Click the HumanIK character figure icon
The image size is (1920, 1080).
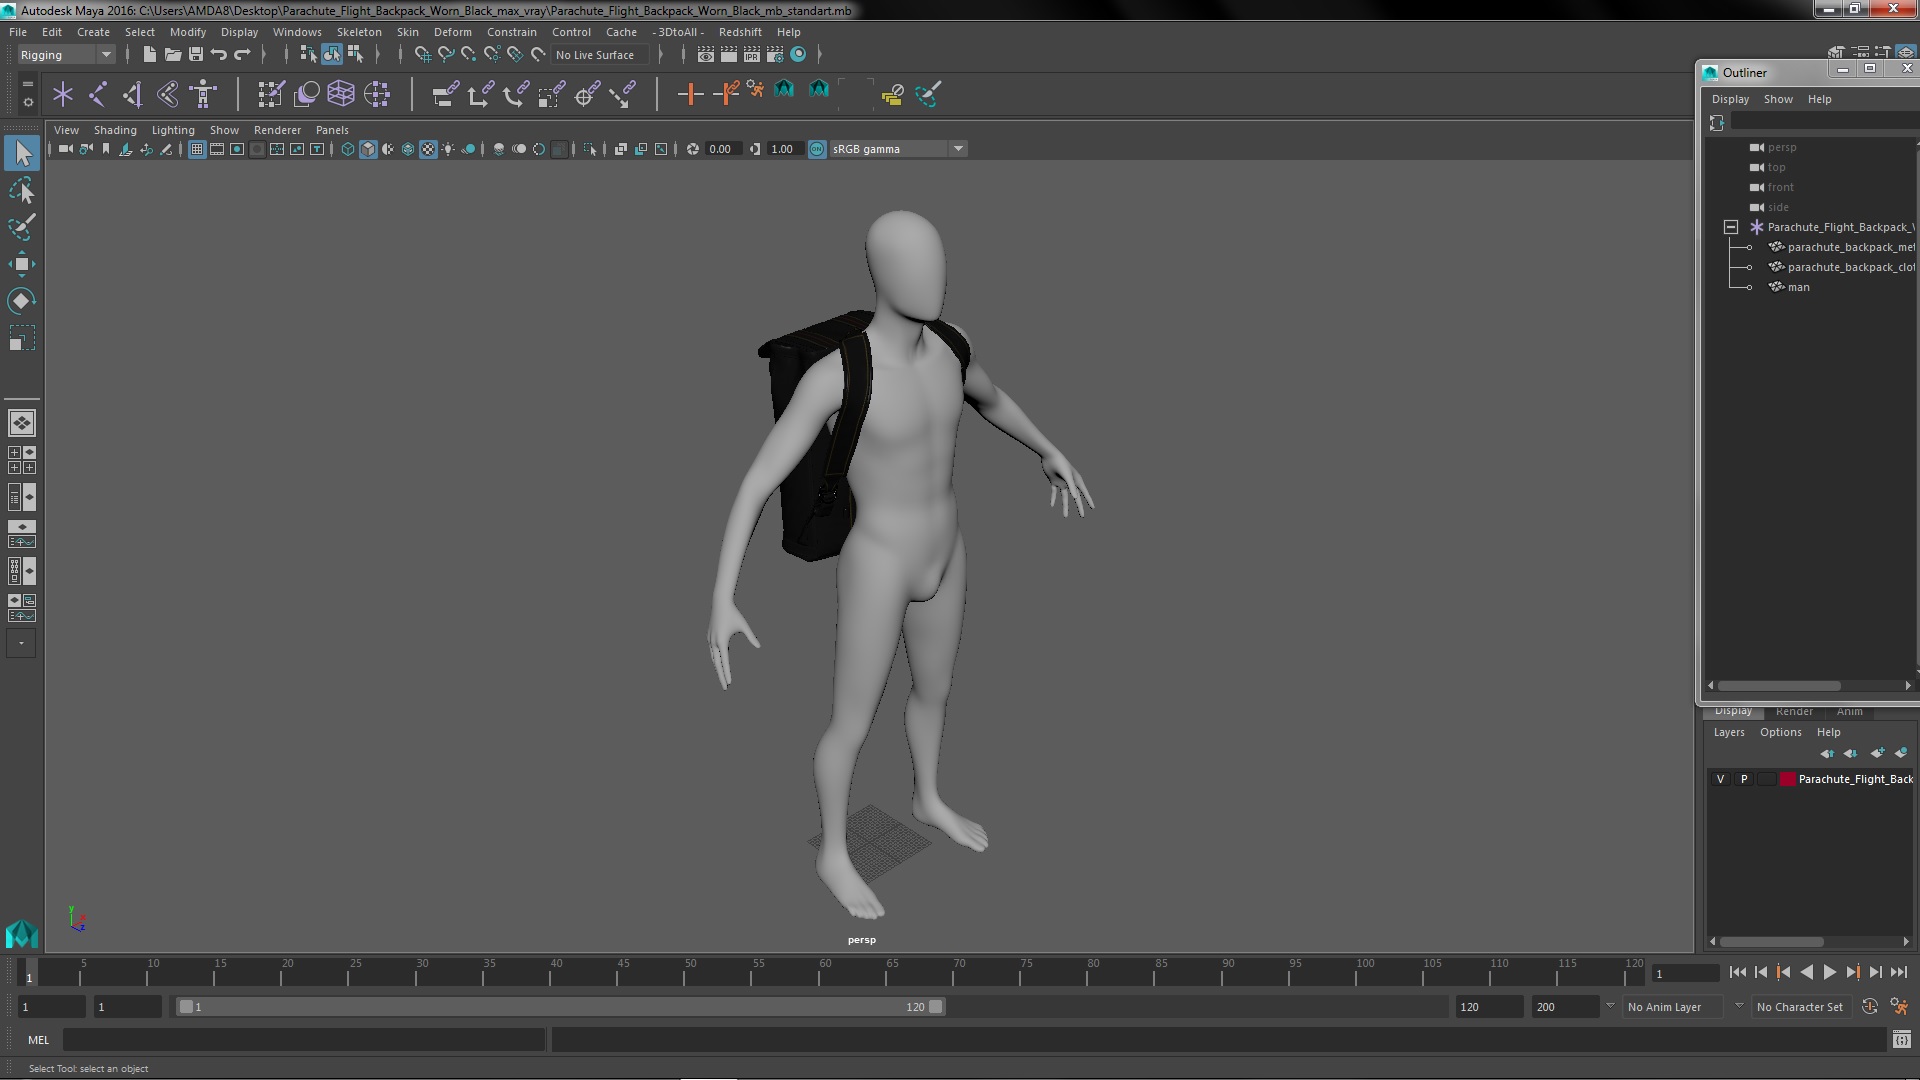204,94
